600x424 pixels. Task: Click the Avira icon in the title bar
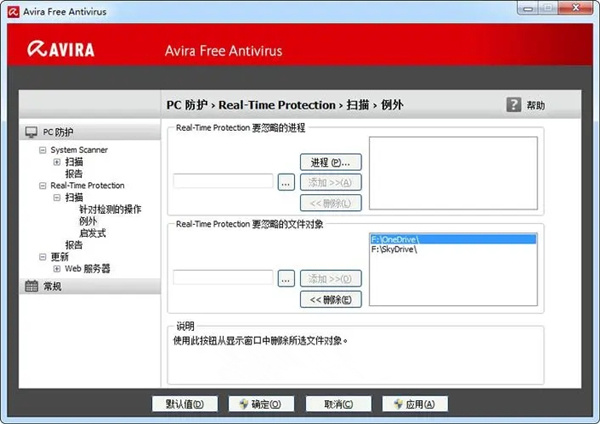tap(13, 12)
